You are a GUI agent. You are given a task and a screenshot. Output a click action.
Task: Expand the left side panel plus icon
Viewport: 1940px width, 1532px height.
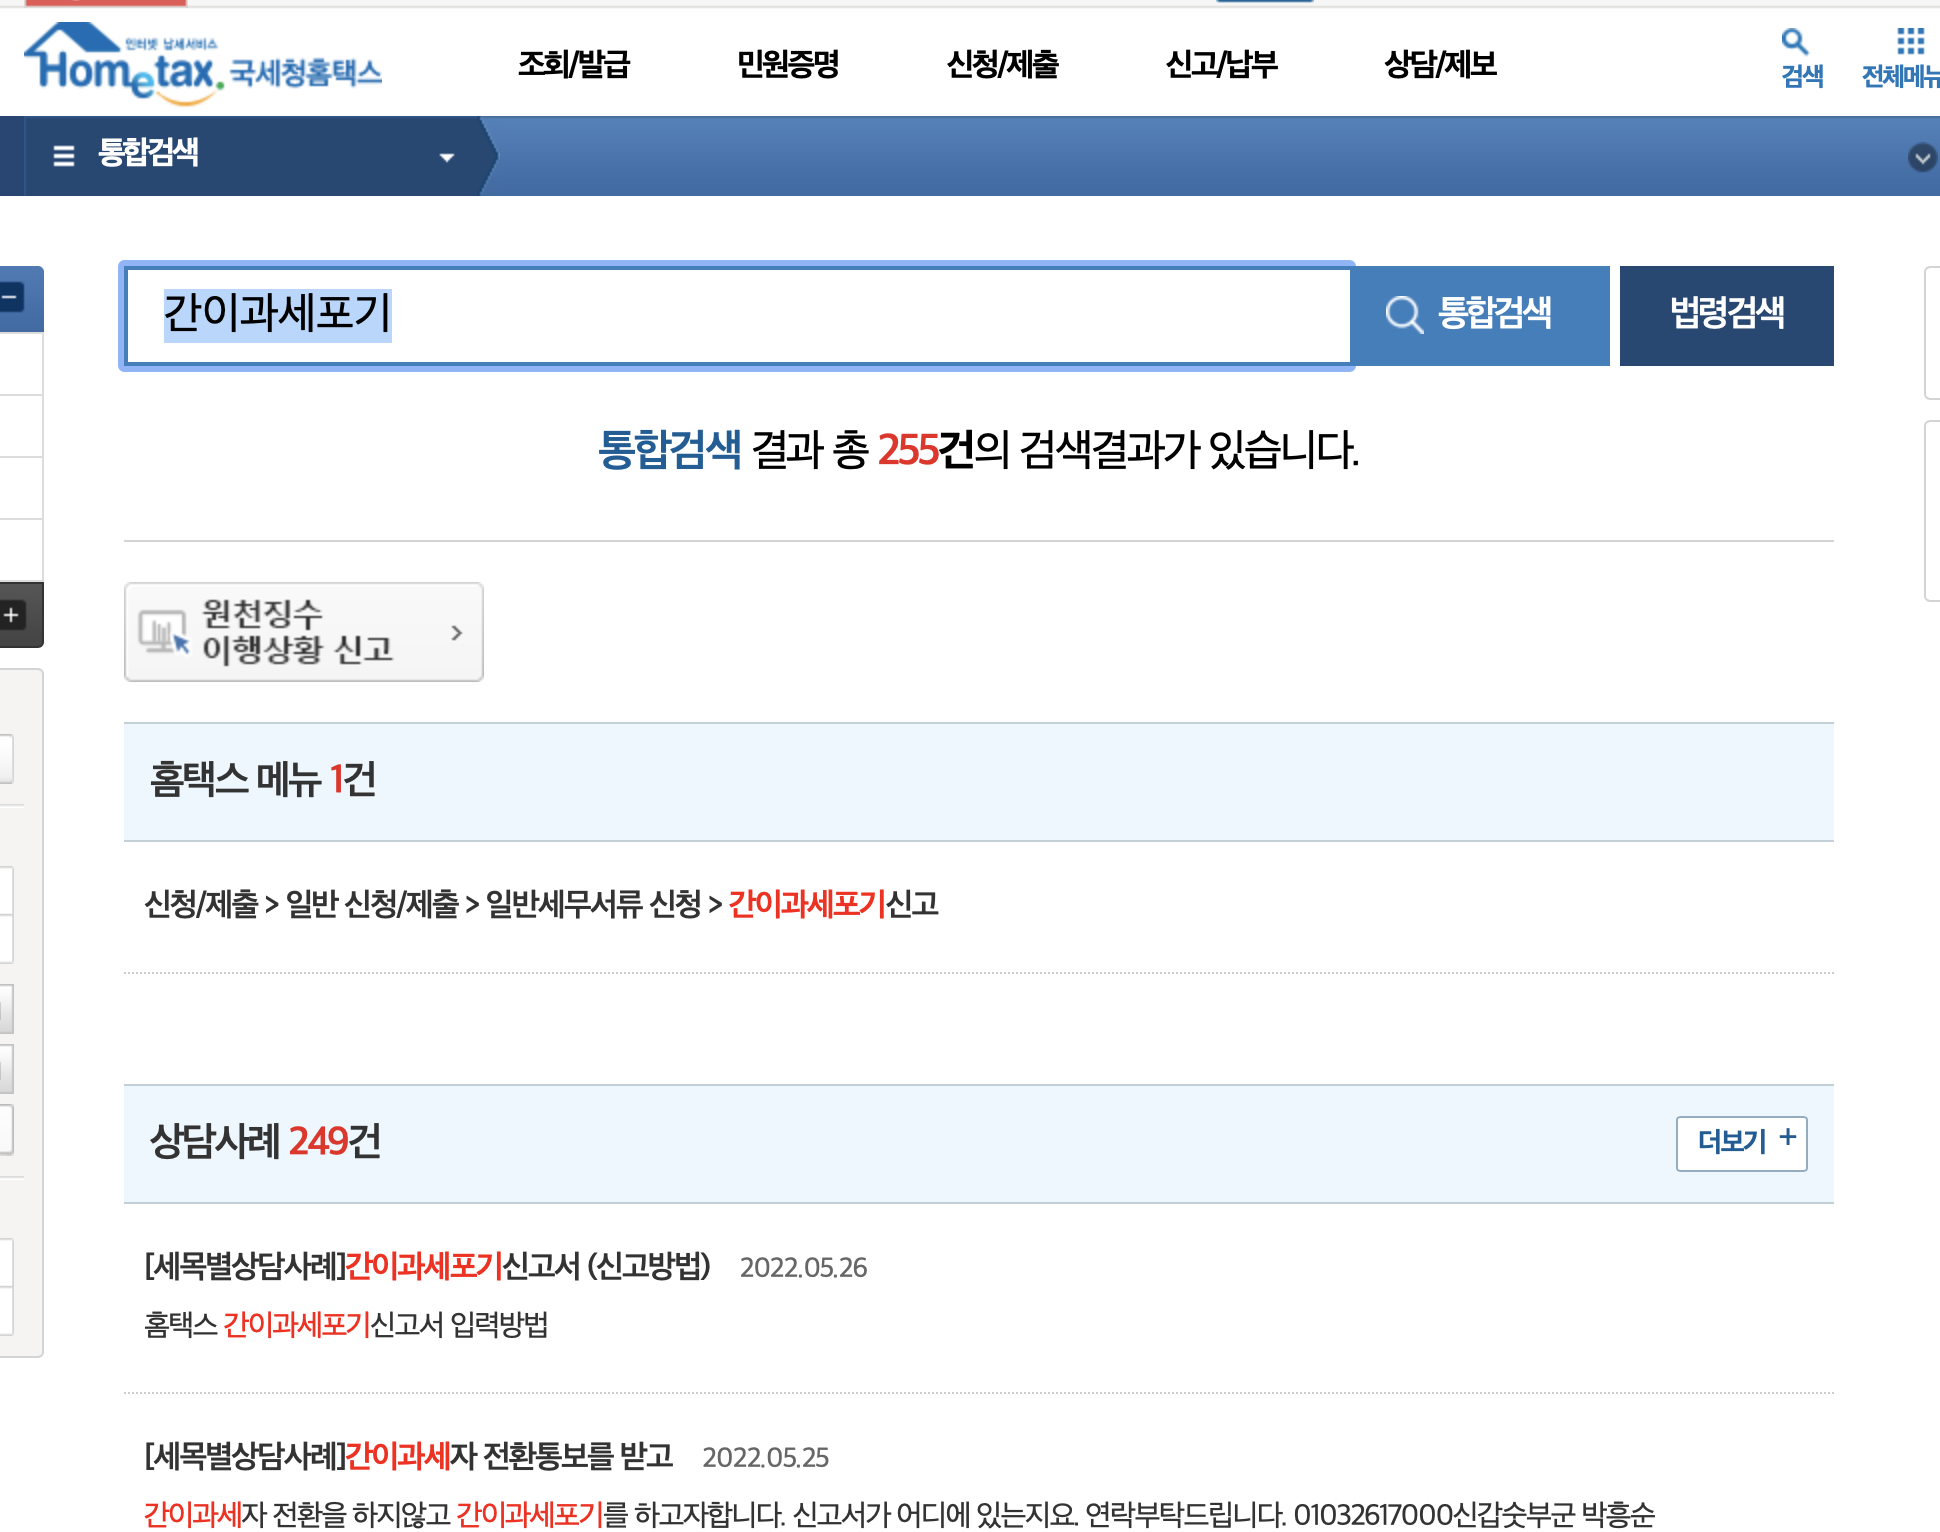tap(12, 615)
